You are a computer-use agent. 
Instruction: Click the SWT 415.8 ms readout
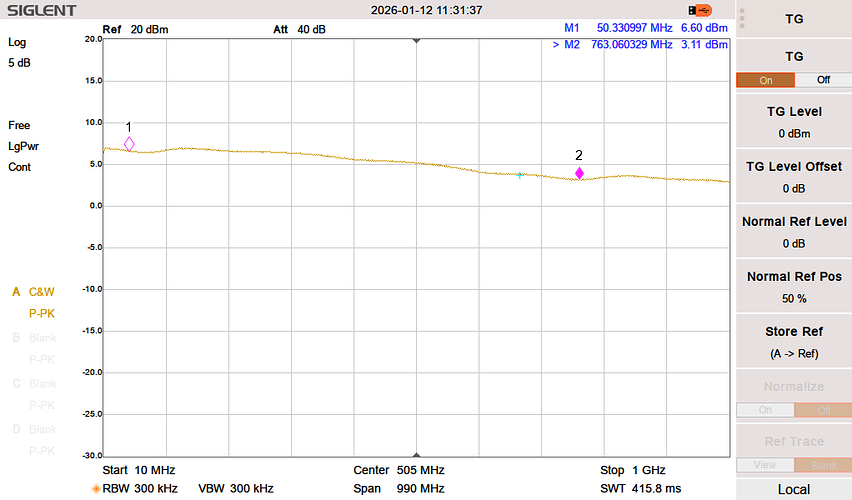coord(641,489)
